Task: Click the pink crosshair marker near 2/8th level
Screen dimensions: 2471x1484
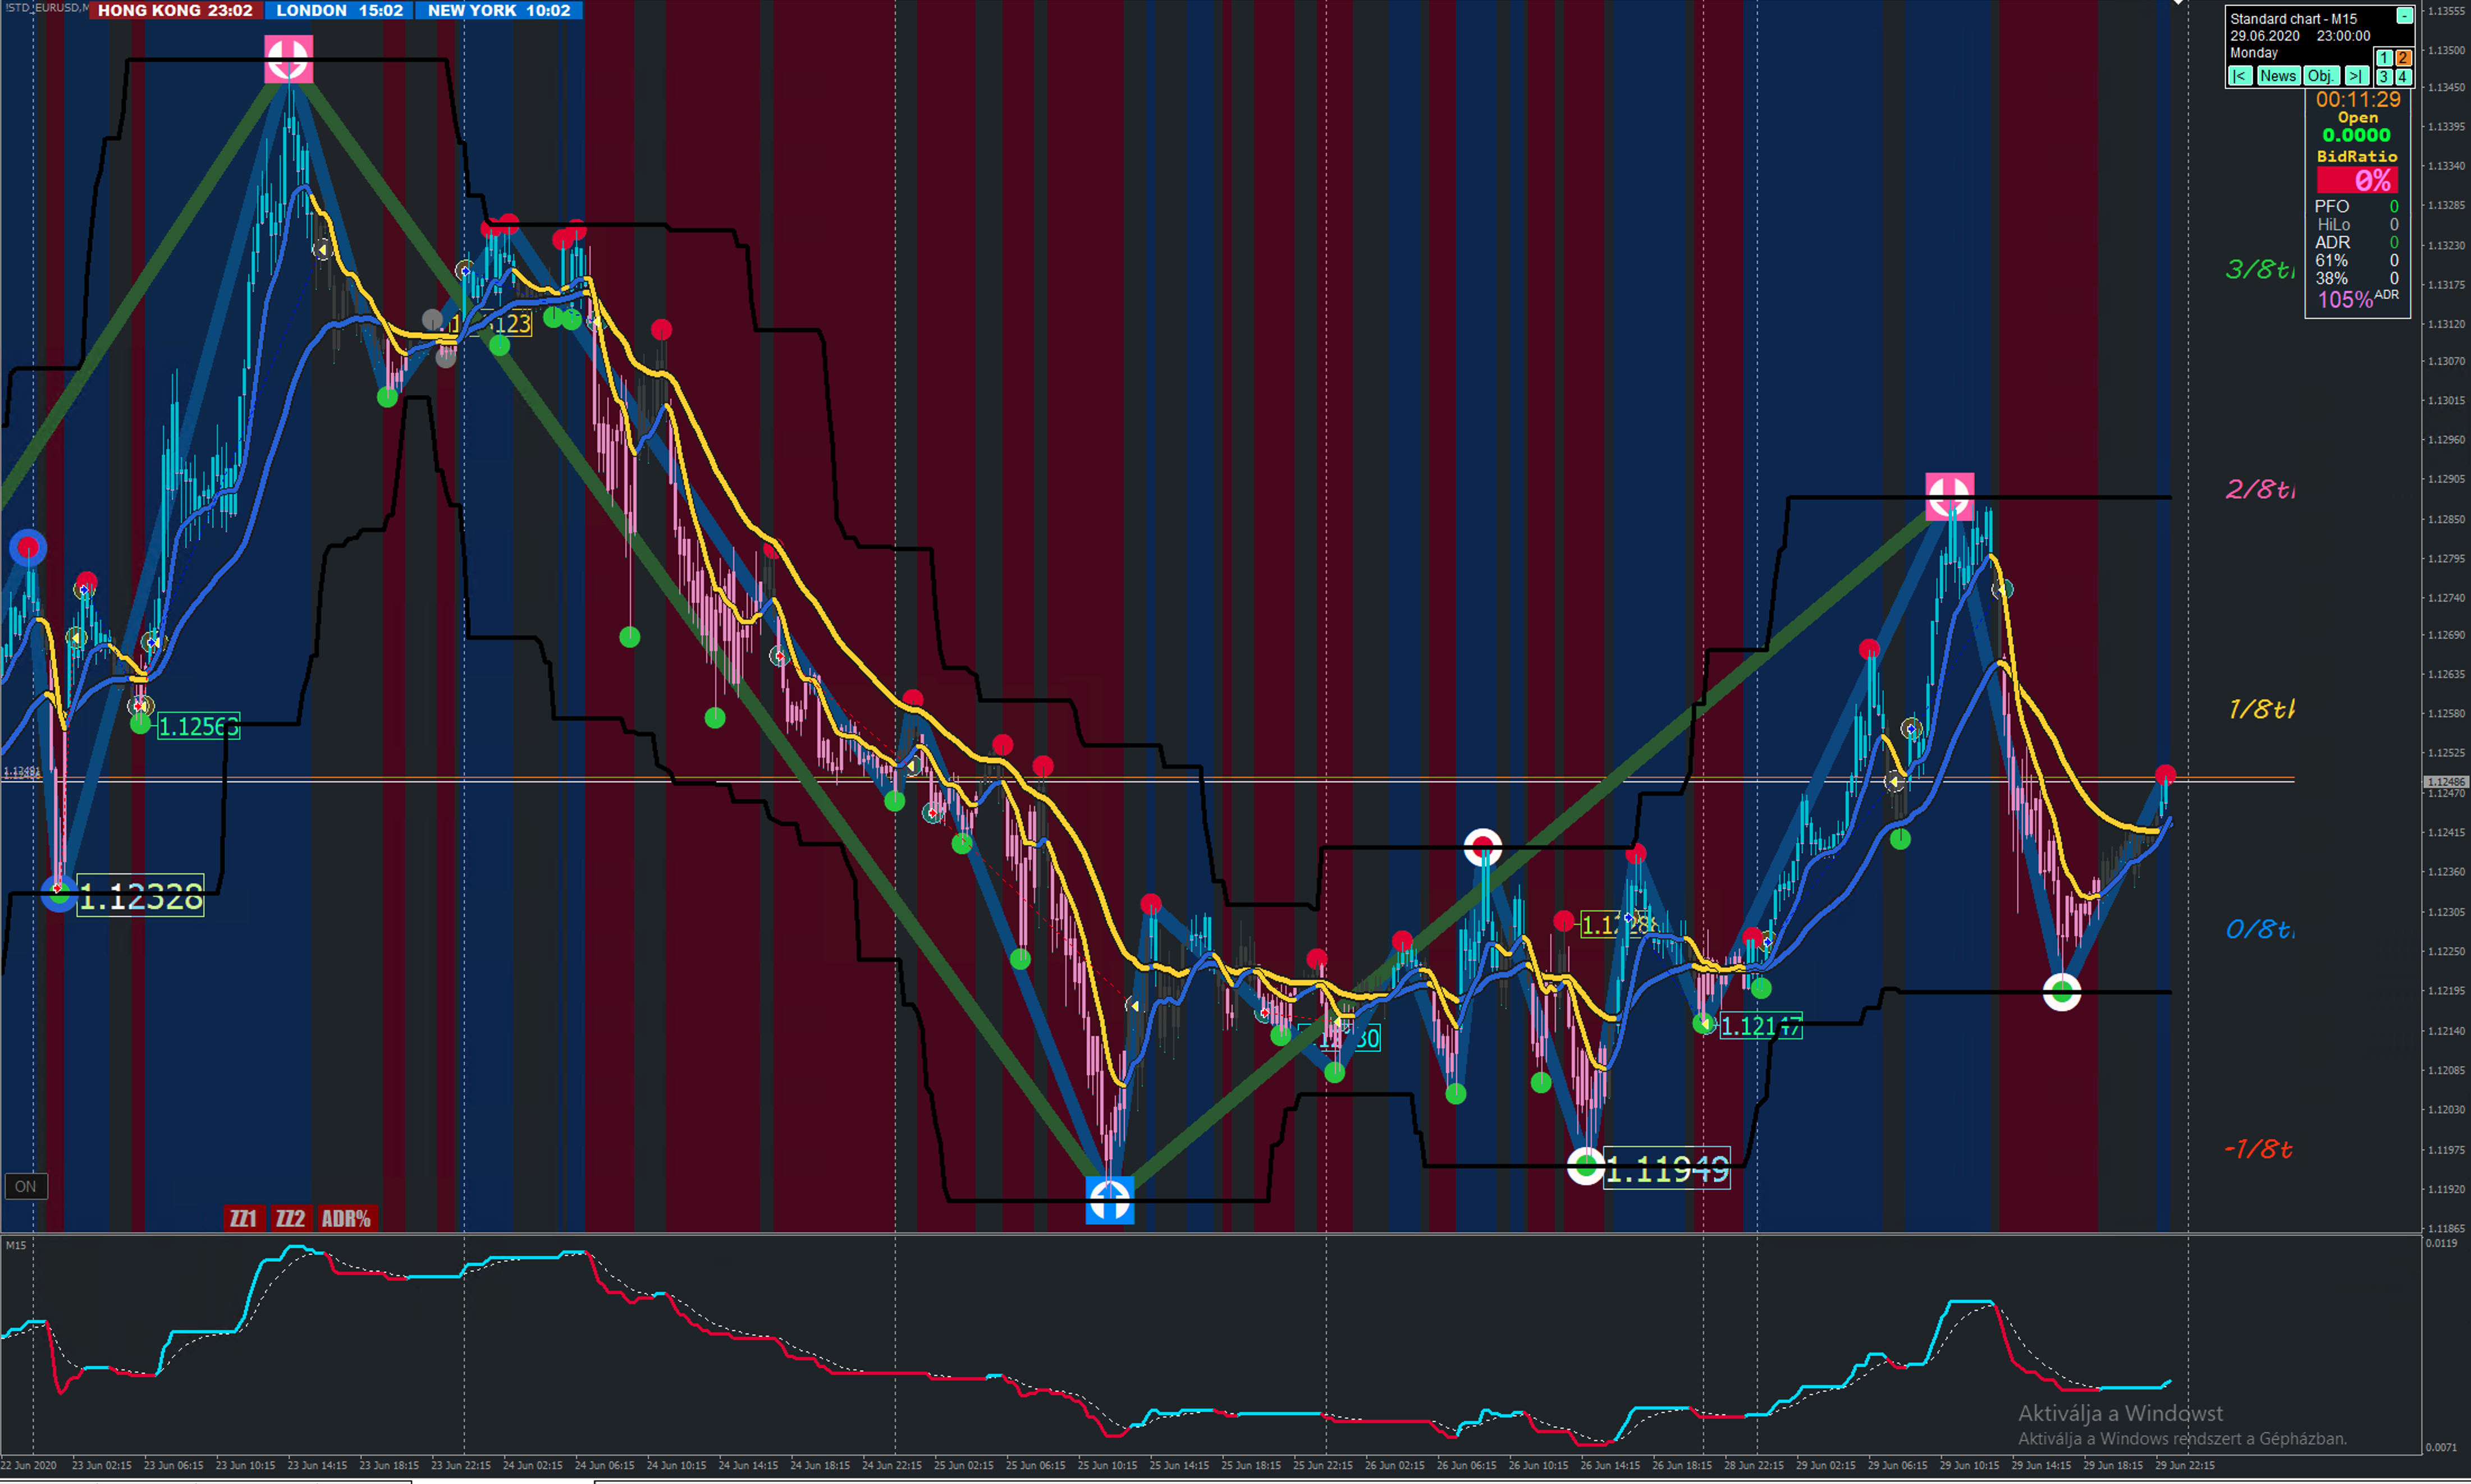Action: point(1949,496)
